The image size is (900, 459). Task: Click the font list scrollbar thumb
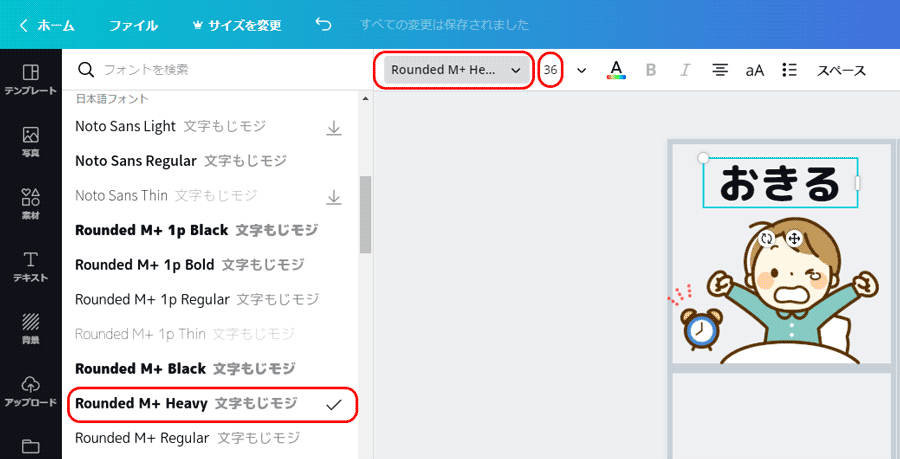(365, 215)
